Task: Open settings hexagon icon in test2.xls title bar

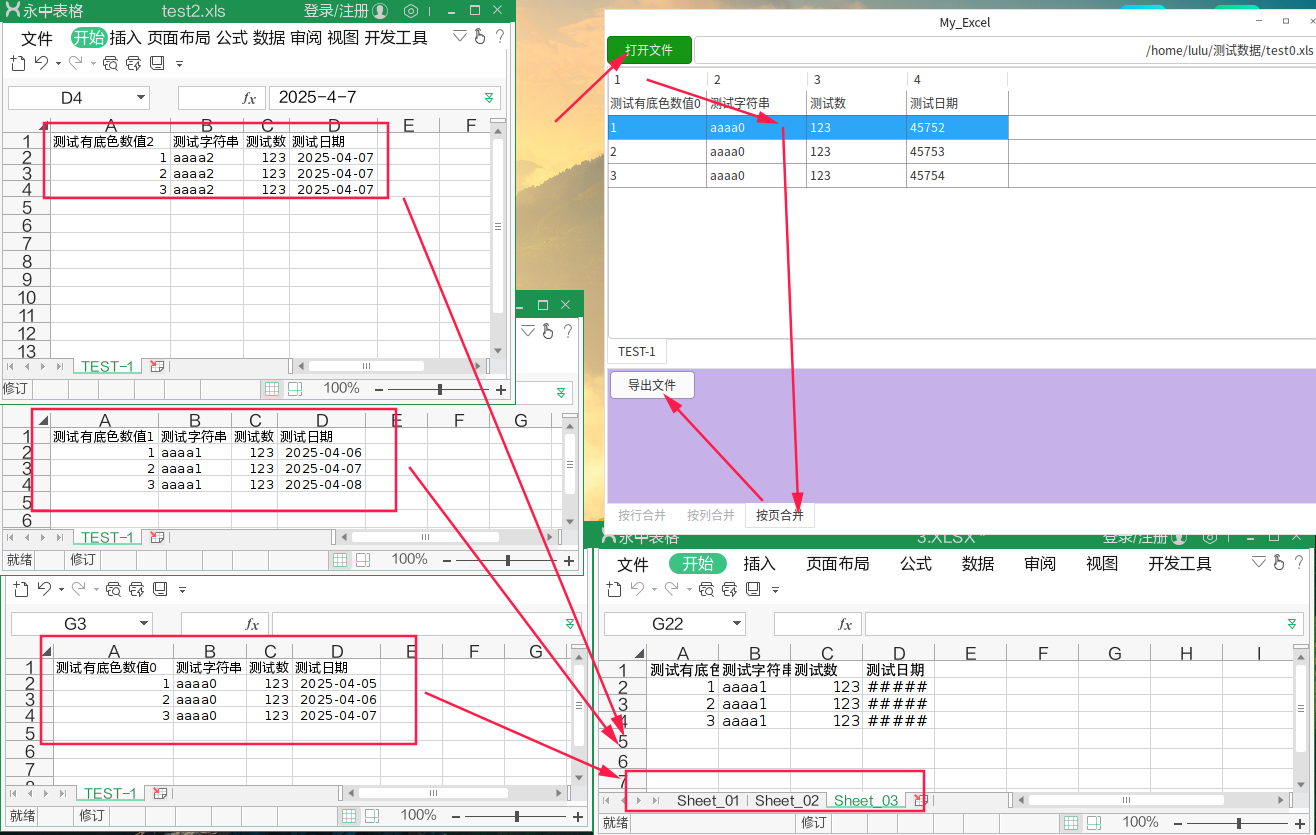Action: (x=411, y=11)
